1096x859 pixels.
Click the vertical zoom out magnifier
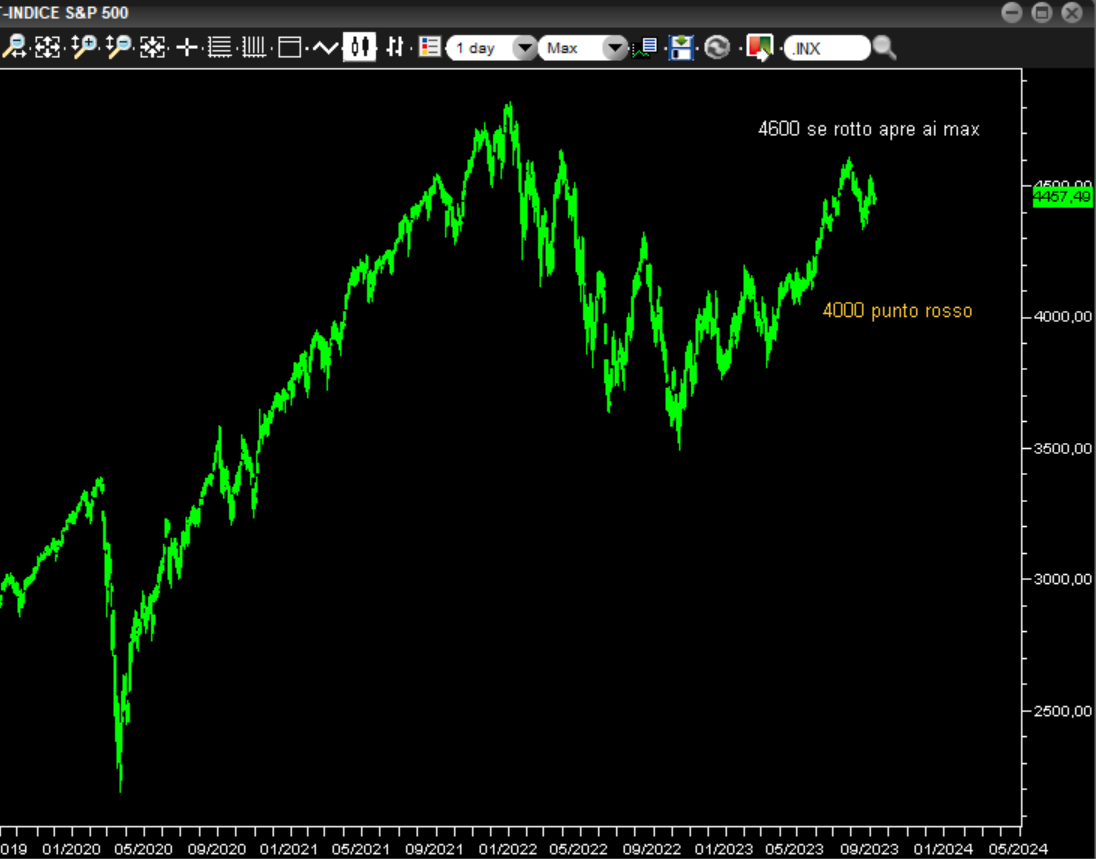pyautogui.click(x=119, y=47)
